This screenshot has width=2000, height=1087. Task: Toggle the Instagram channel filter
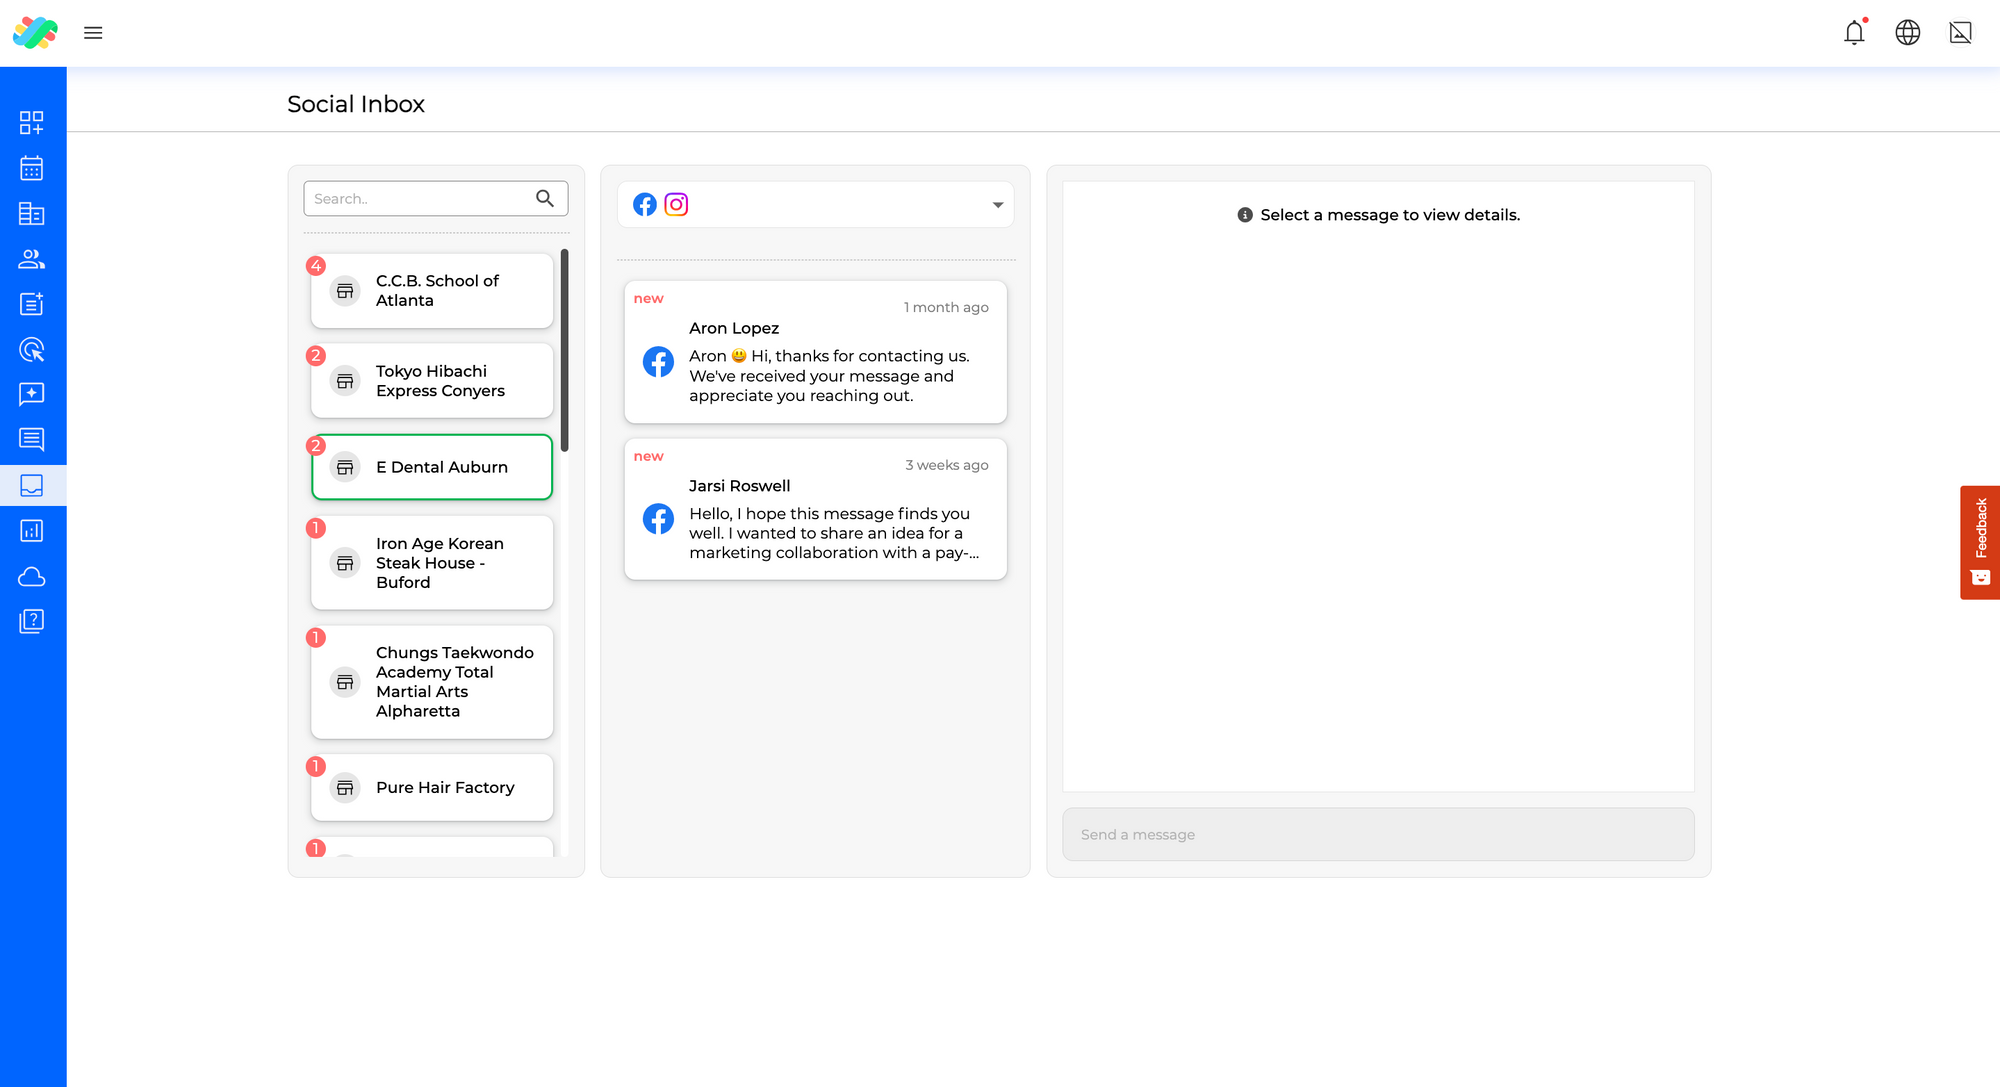point(676,204)
